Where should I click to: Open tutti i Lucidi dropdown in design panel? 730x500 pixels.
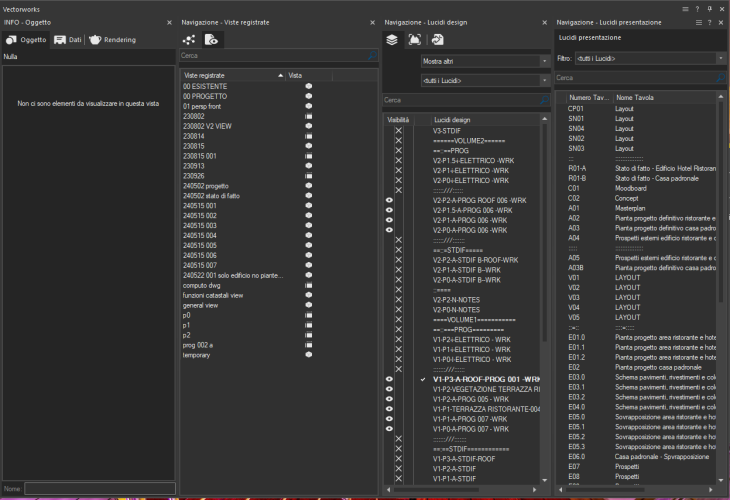coord(484,80)
